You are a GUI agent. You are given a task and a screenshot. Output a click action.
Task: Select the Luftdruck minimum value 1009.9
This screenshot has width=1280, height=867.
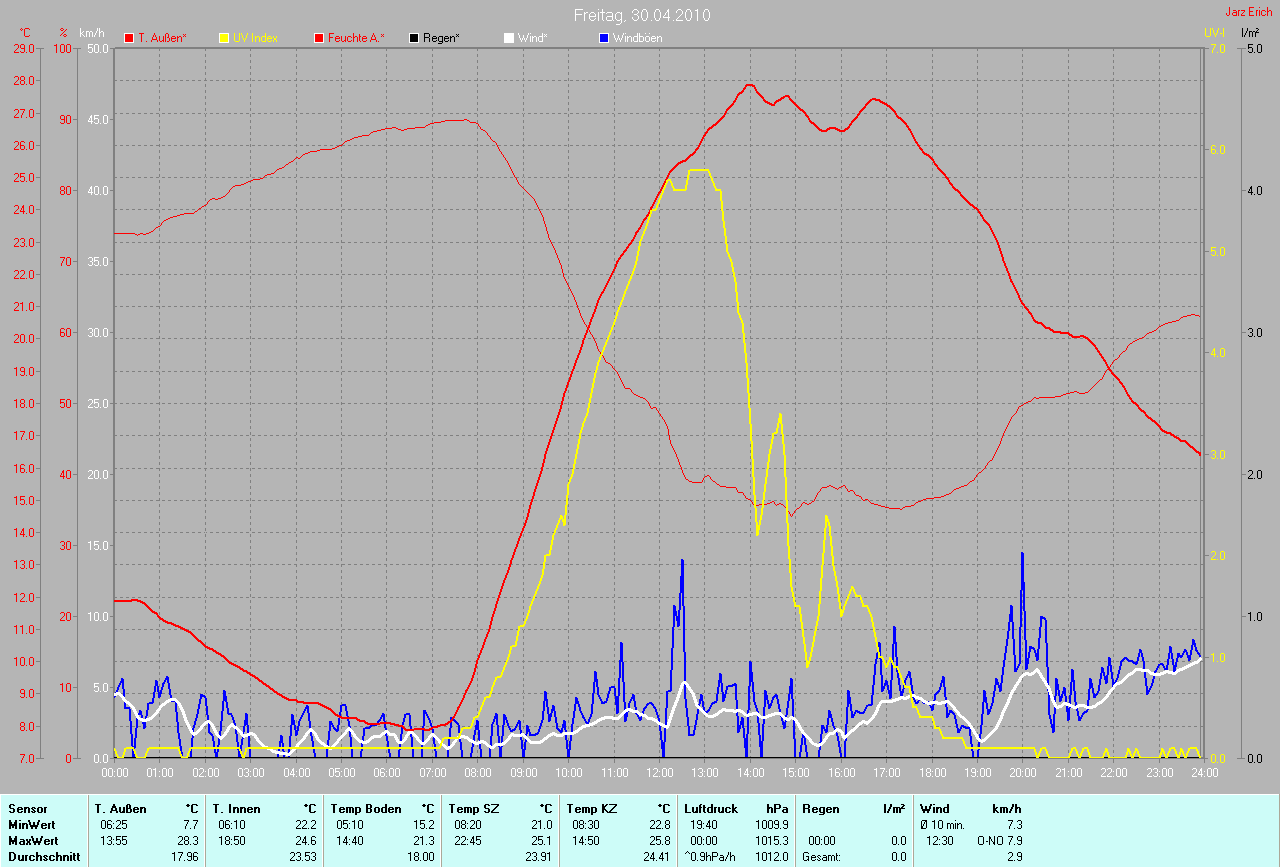pos(772,824)
